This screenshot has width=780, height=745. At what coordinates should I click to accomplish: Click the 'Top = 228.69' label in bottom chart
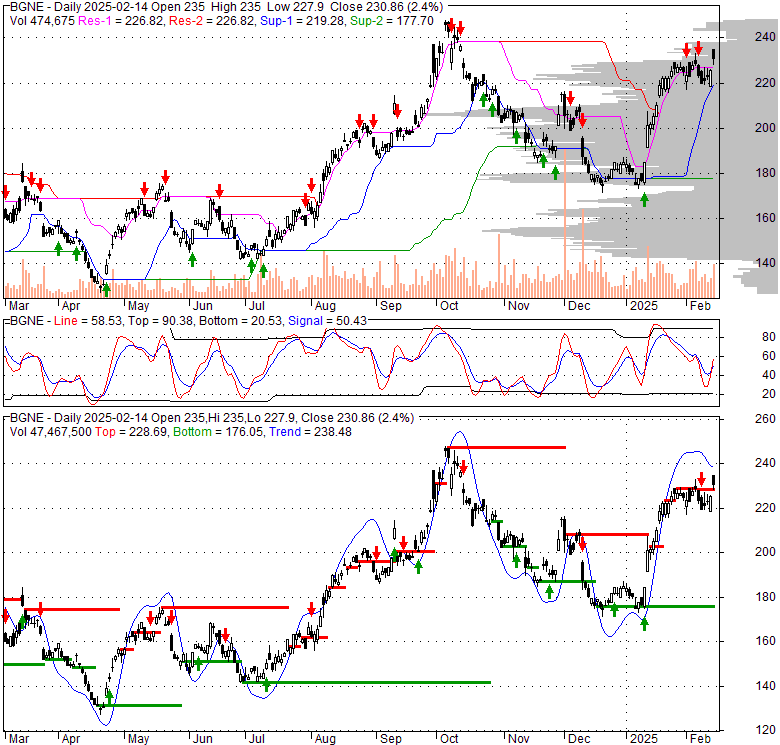(131, 432)
